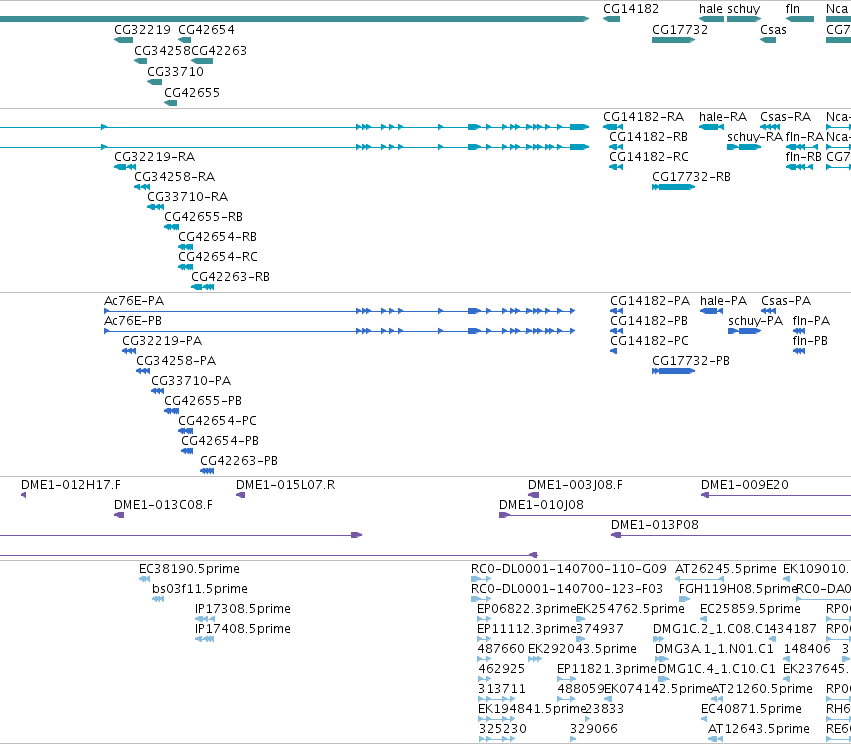Click protein fln-PA
This screenshot has width=851, height=744.
811,321
